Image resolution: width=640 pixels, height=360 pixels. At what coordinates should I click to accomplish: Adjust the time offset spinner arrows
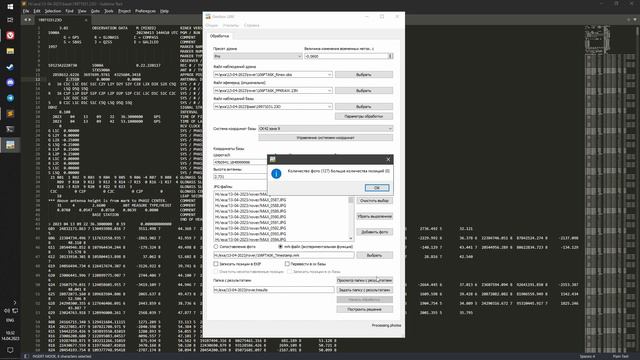pyautogui.click(x=390, y=56)
